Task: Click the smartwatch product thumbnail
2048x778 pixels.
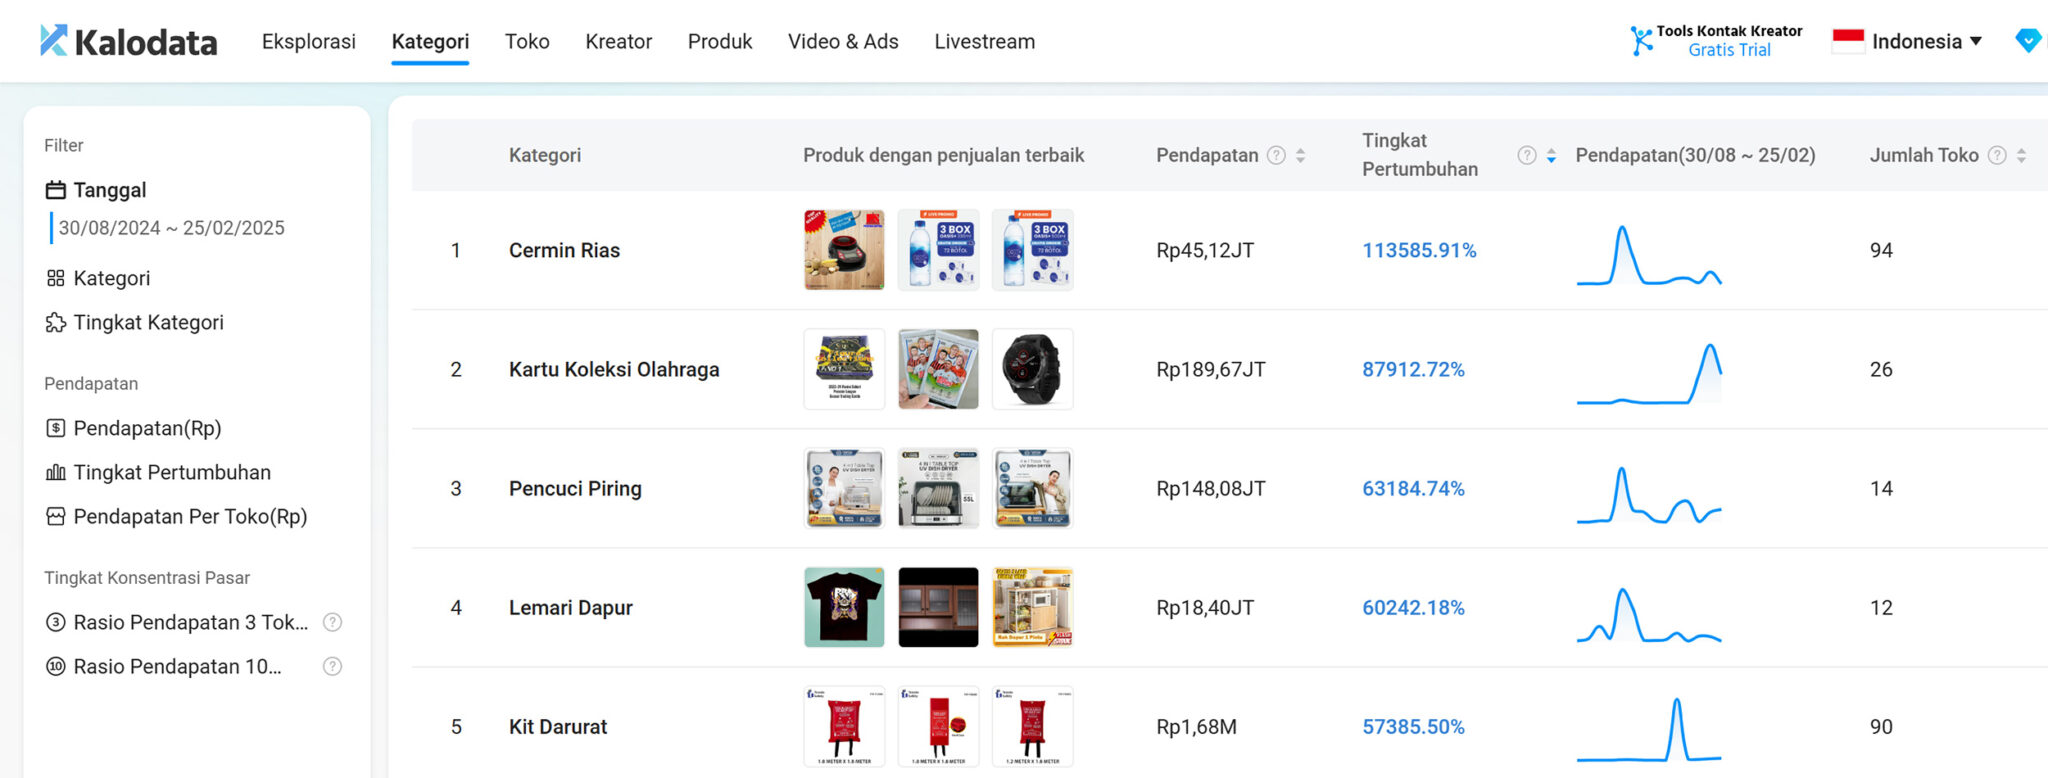Action: [1032, 369]
